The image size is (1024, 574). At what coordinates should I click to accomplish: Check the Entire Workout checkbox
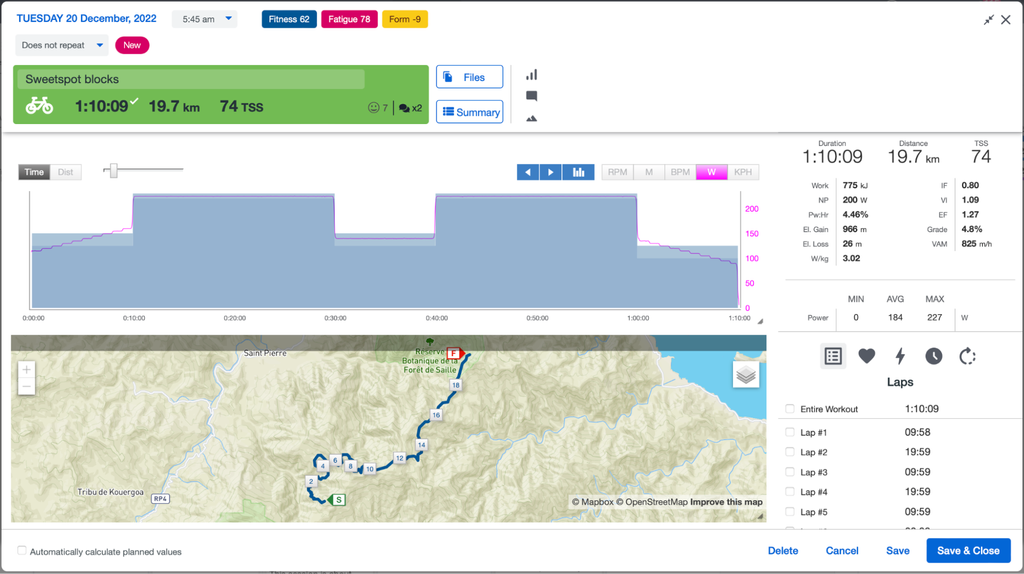point(790,409)
